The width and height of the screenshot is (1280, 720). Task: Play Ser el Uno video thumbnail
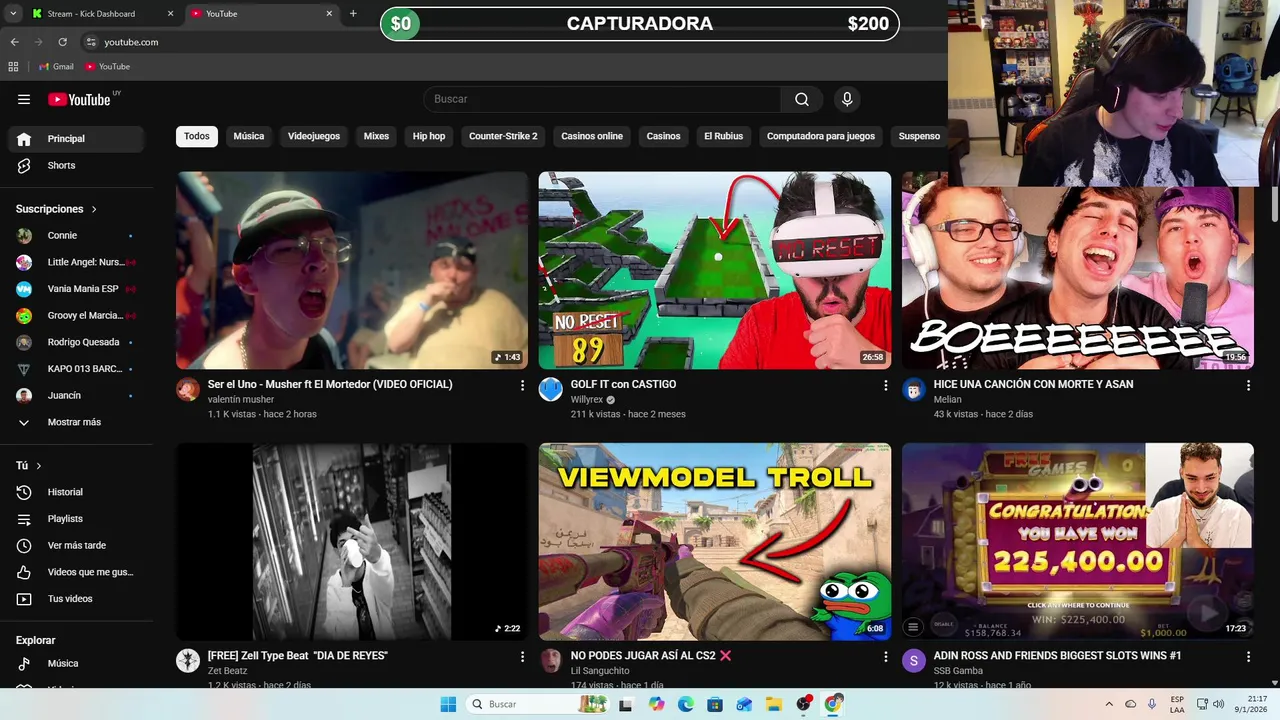[352, 270]
